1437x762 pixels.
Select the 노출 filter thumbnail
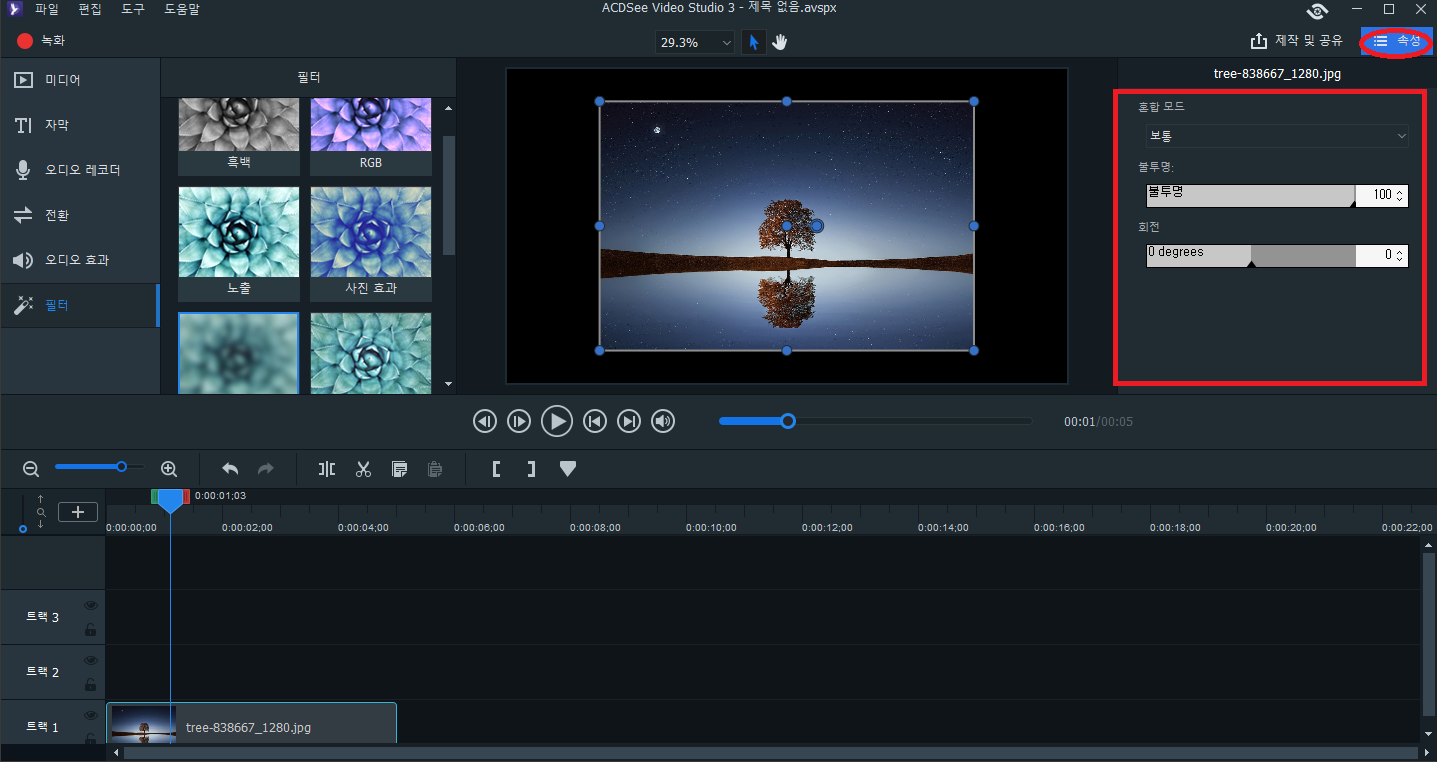[239, 243]
